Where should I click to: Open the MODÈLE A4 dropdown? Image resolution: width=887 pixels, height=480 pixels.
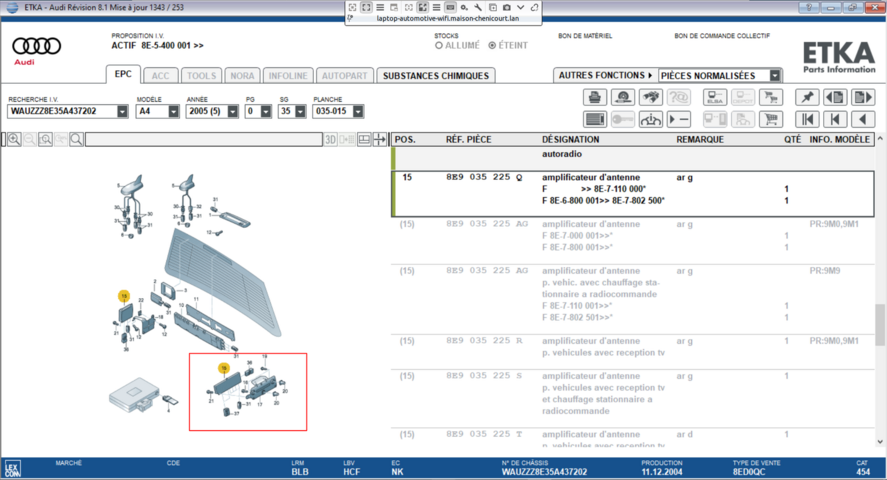(x=173, y=111)
